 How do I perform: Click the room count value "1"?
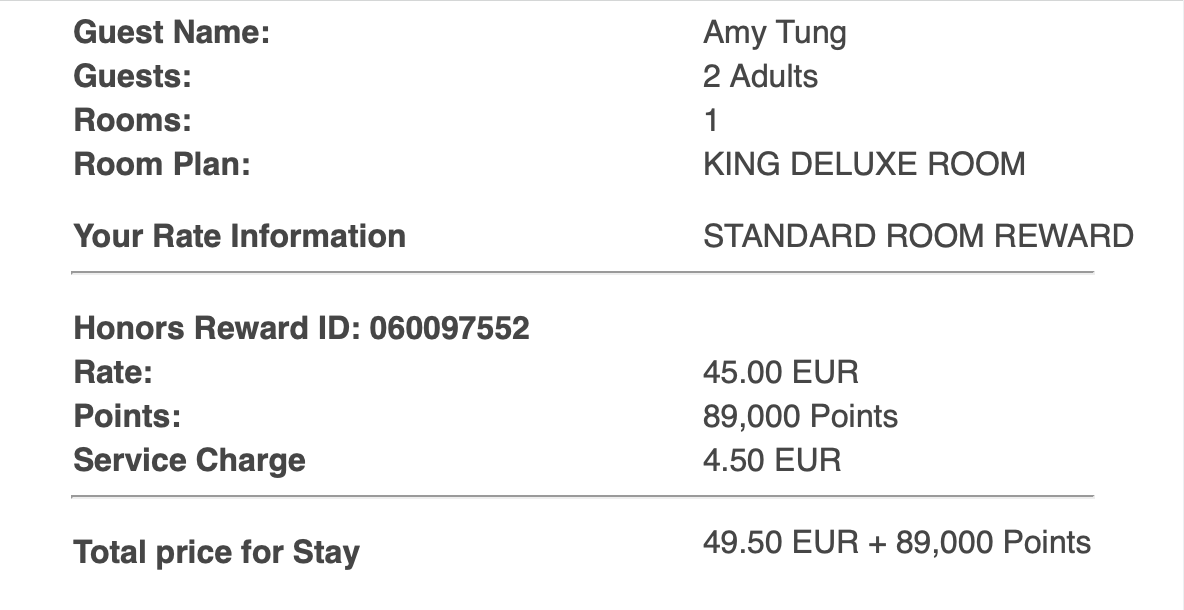pos(711,121)
